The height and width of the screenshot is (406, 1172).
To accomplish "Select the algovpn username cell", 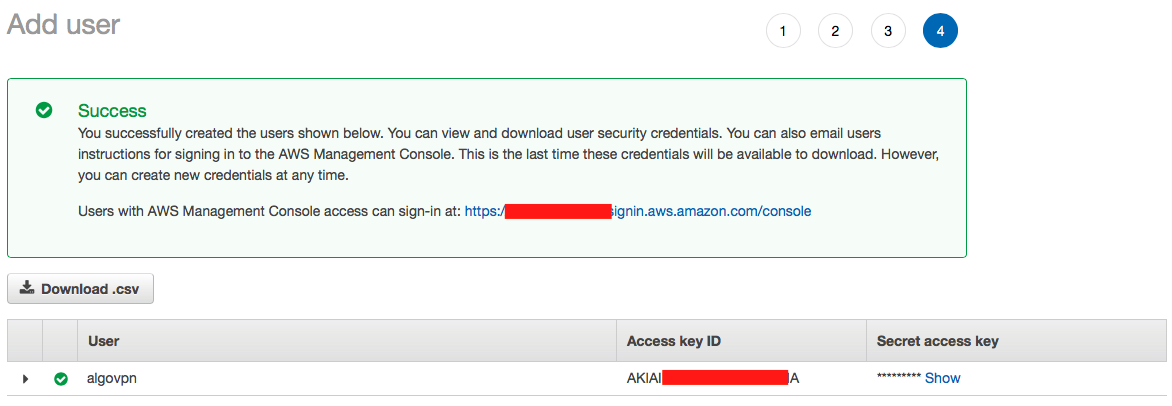I will coord(112,378).
